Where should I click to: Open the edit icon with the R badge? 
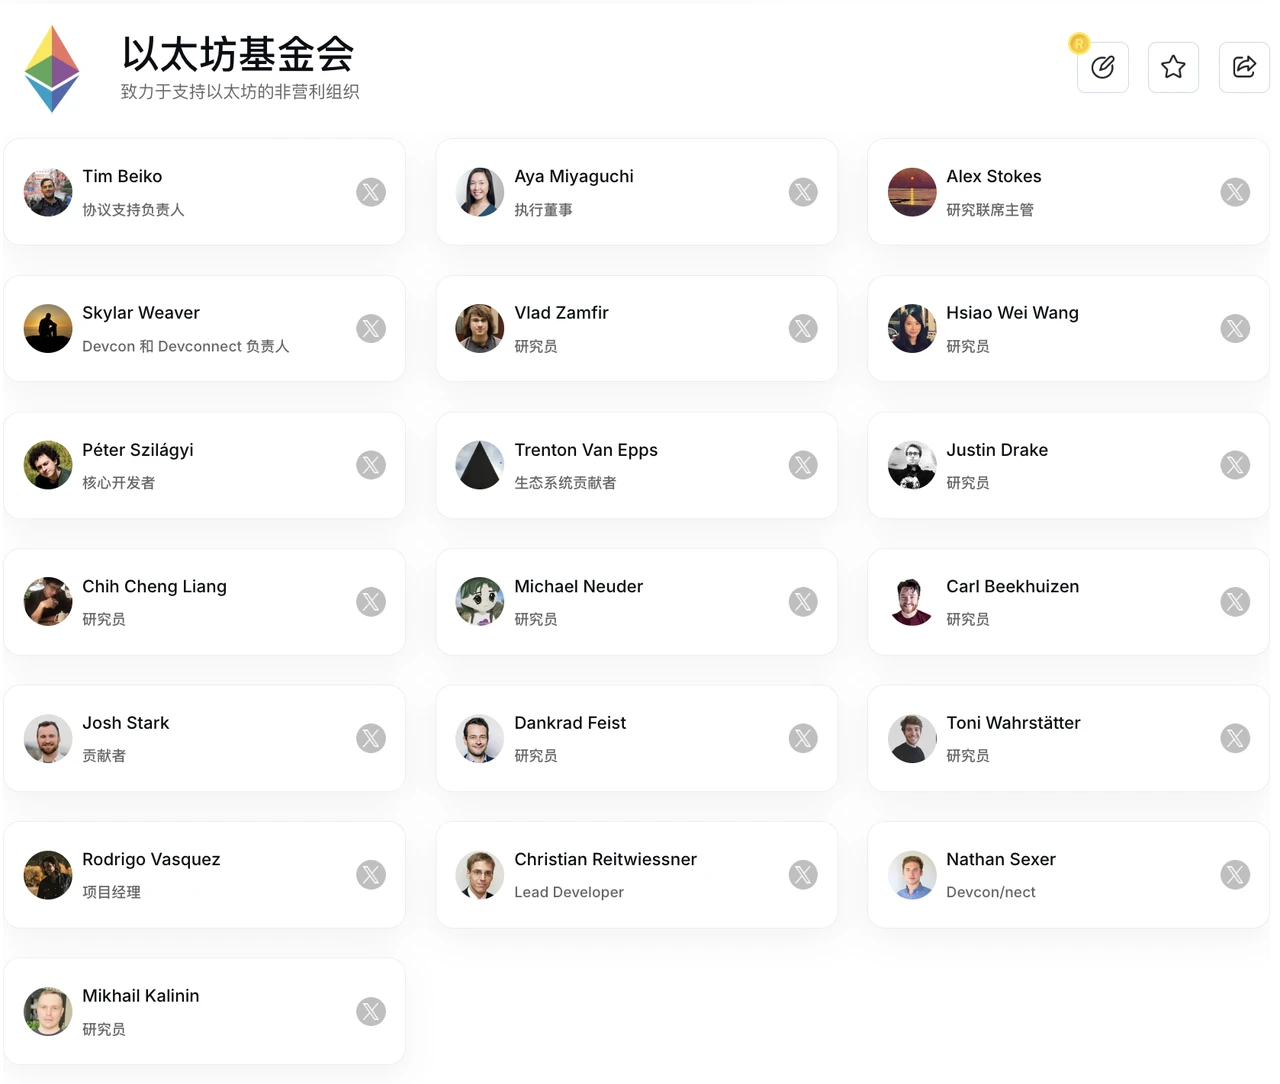1102,67
